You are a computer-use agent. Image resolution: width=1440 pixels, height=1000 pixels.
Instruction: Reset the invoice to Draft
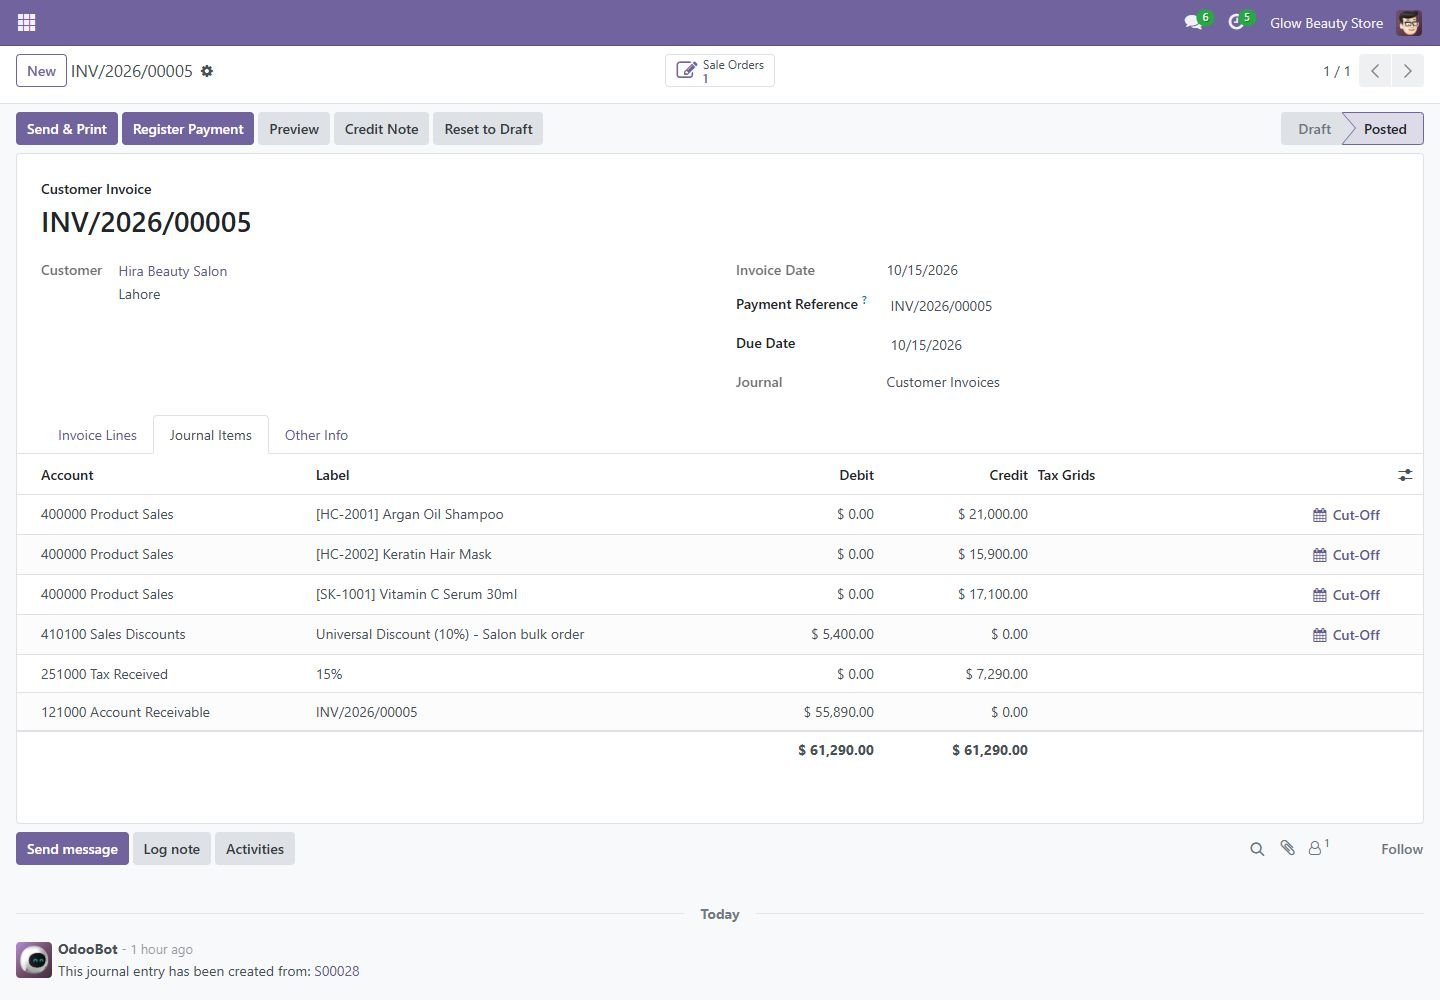pos(488,129)
